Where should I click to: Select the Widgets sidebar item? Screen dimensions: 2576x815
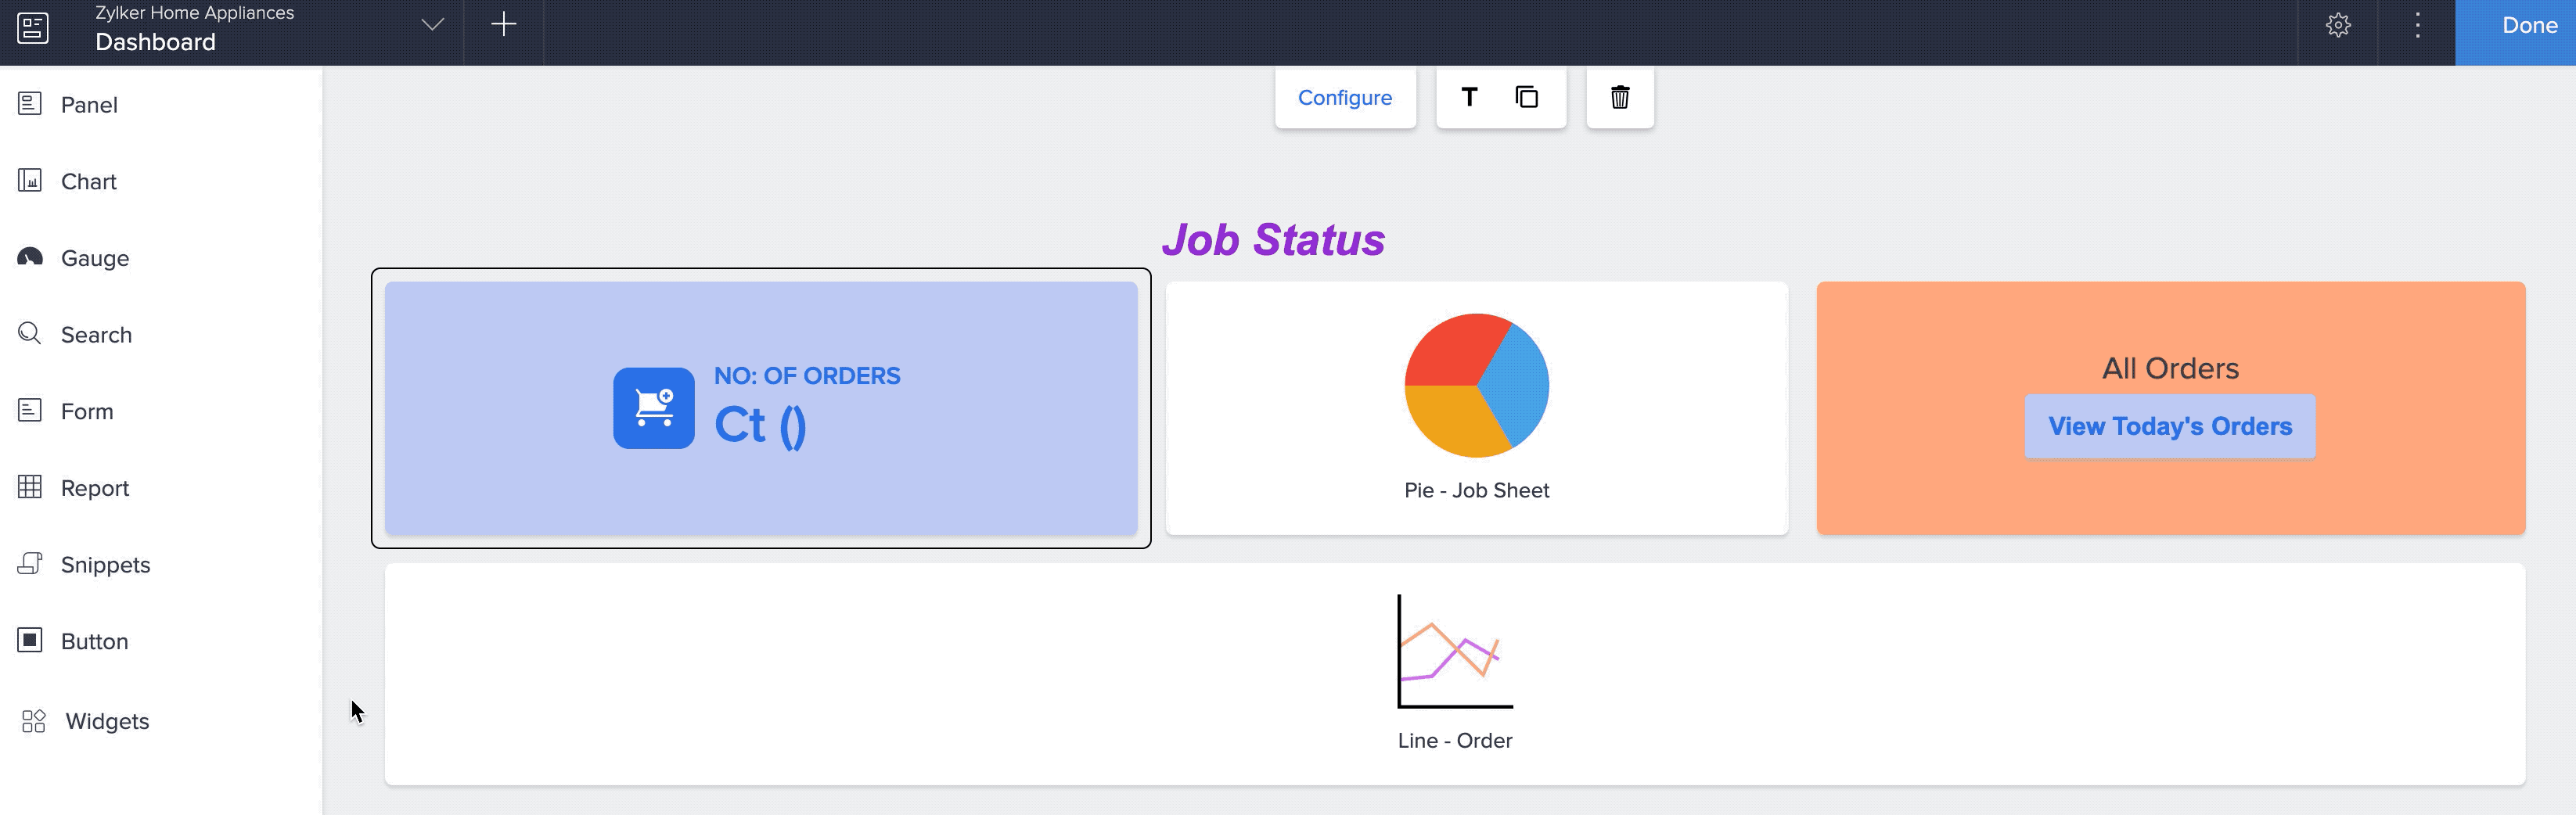pos(106,721)
